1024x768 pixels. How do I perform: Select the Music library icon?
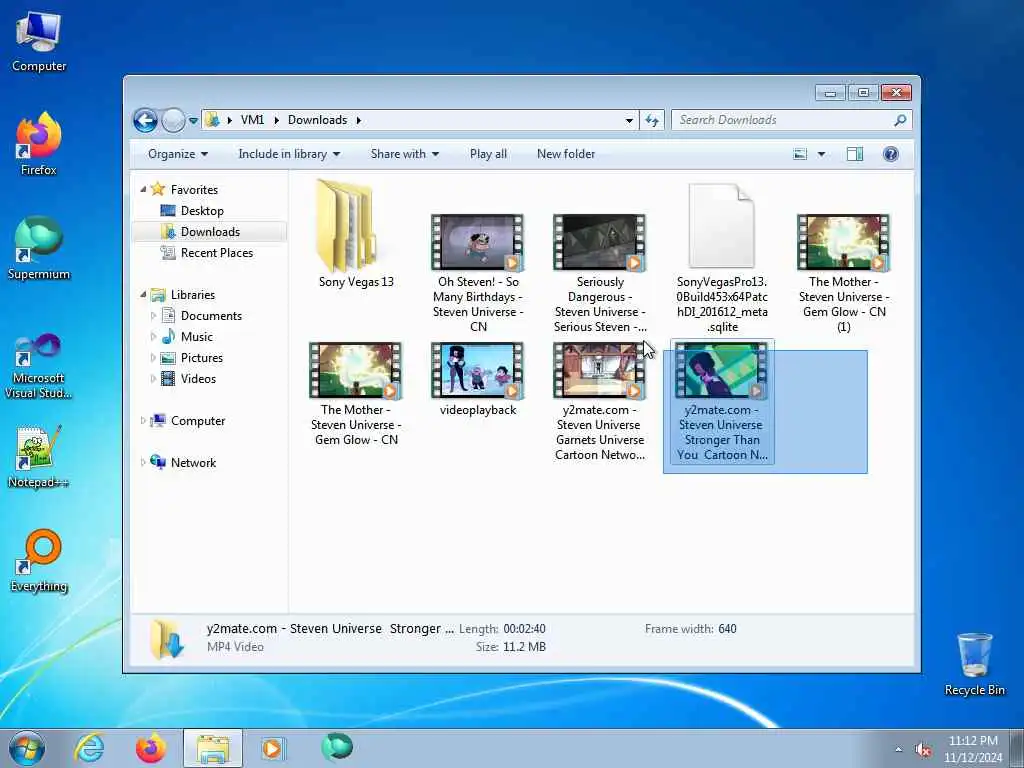(x=168, y=337)
